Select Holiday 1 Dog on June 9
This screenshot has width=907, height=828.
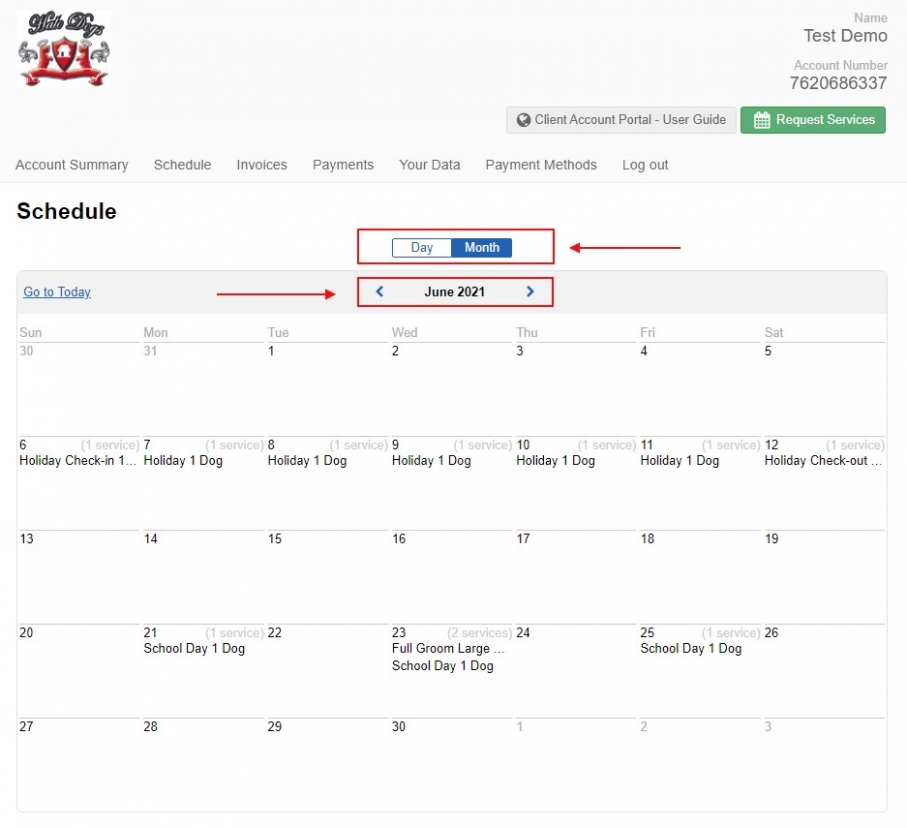click(x=432, y=461)
